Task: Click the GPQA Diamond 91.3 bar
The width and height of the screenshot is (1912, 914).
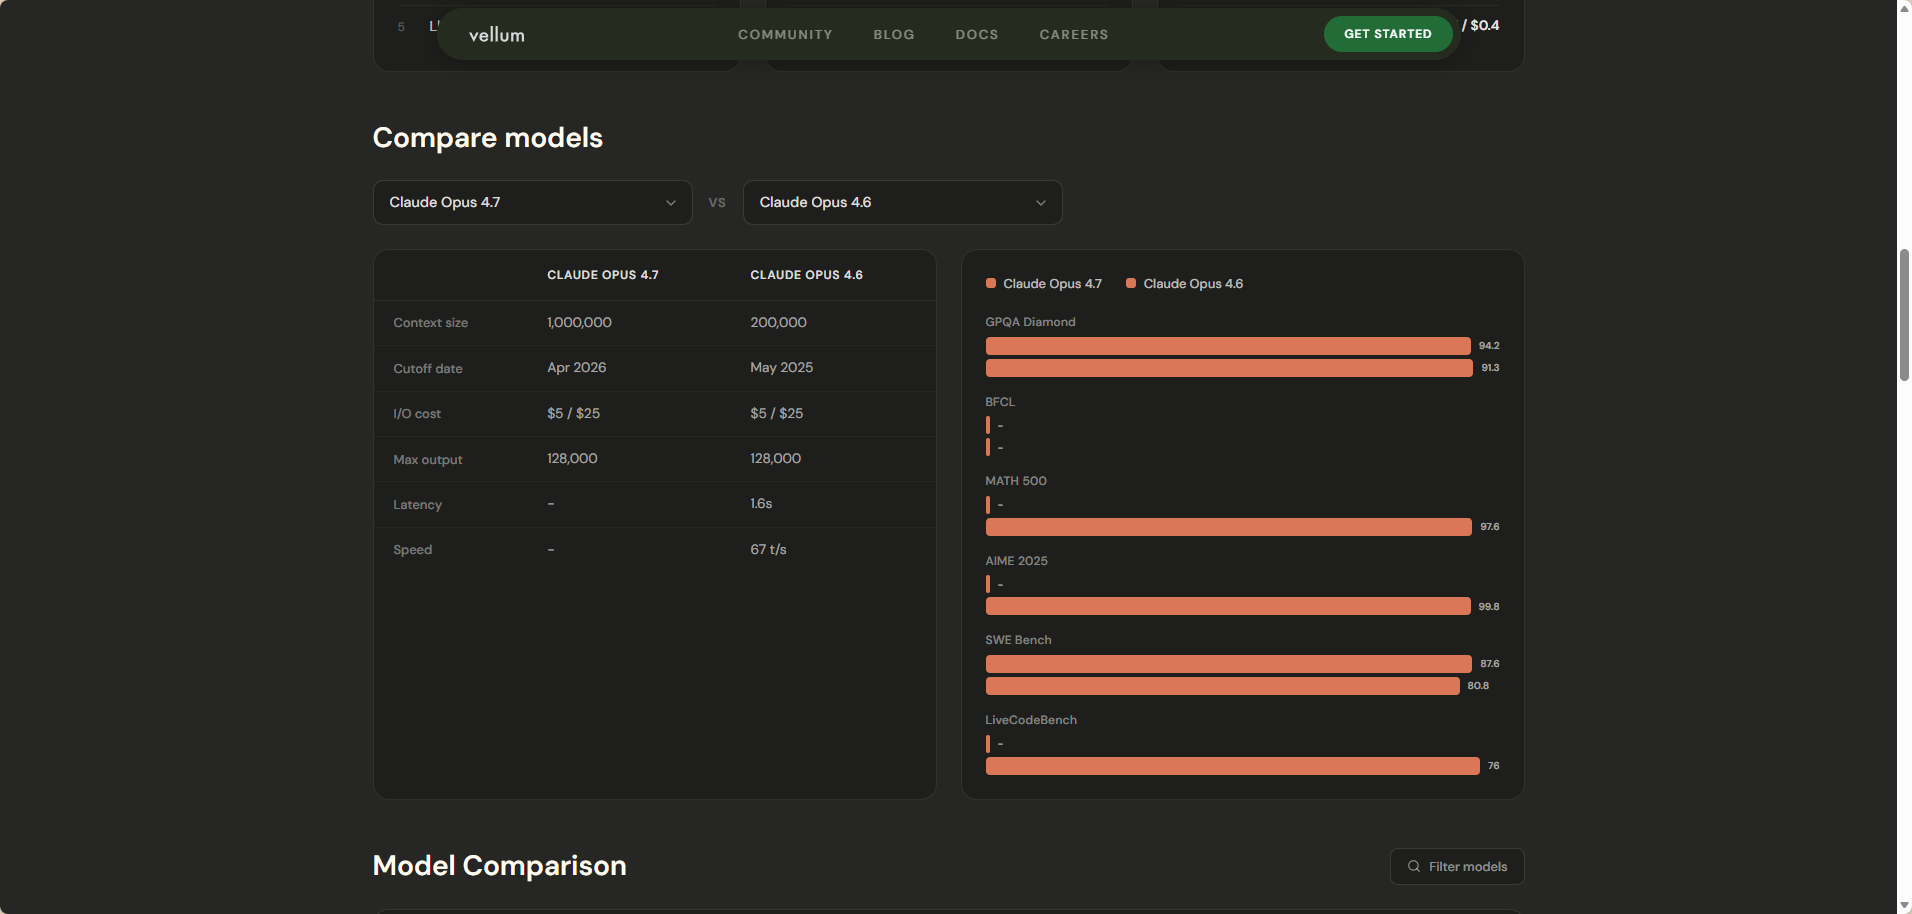Action: [1229, 368]
